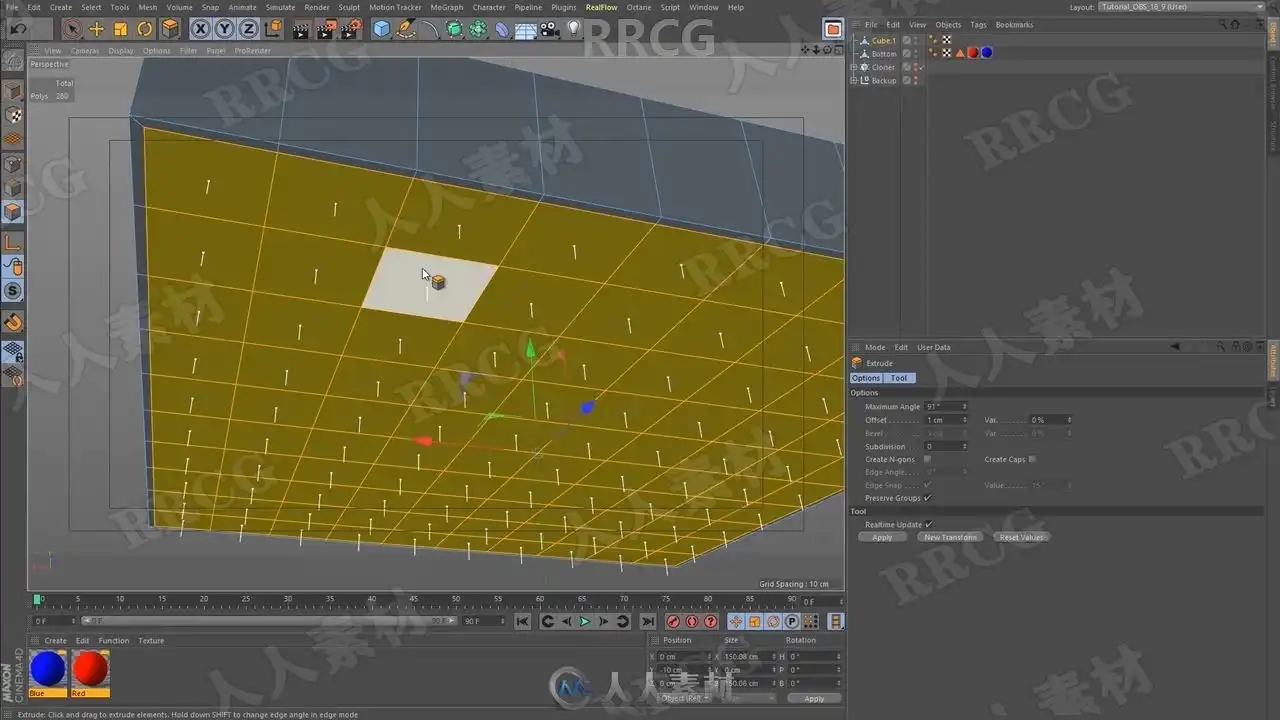Enable Create Caps checkbox
This screenshot has height=720, width=1280.
click(x=1032, y=459)
